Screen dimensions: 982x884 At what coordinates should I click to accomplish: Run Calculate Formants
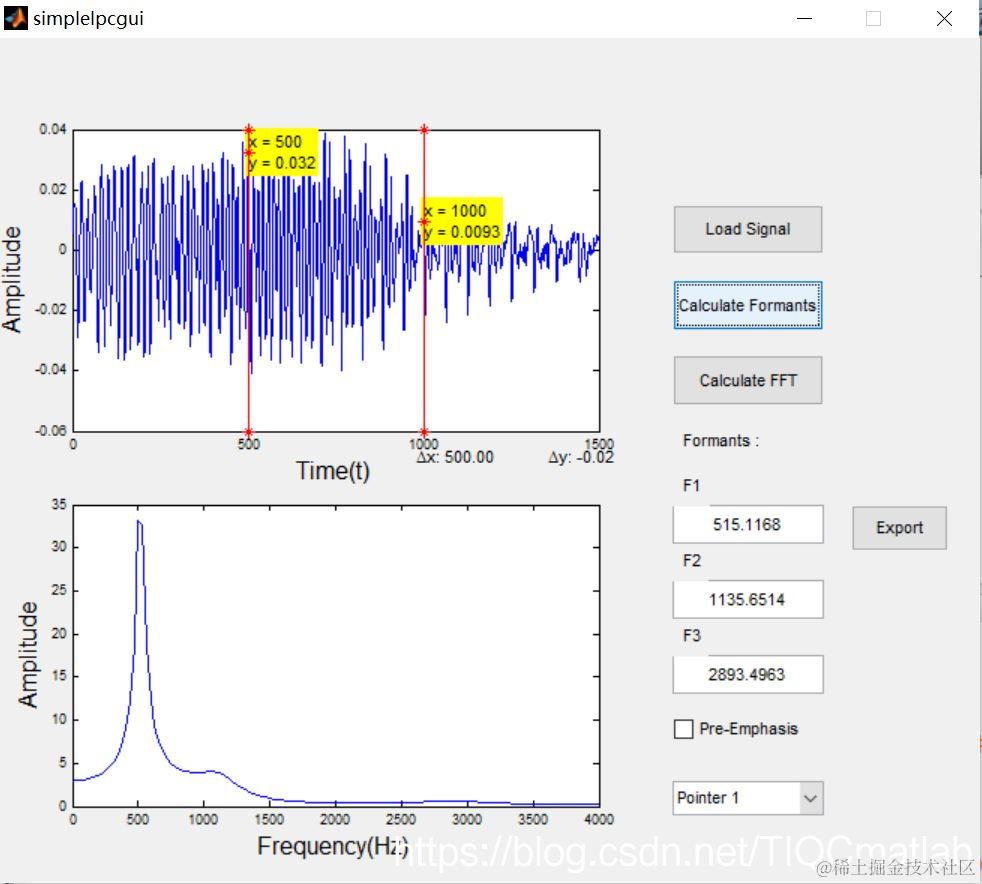pos(748,305)
